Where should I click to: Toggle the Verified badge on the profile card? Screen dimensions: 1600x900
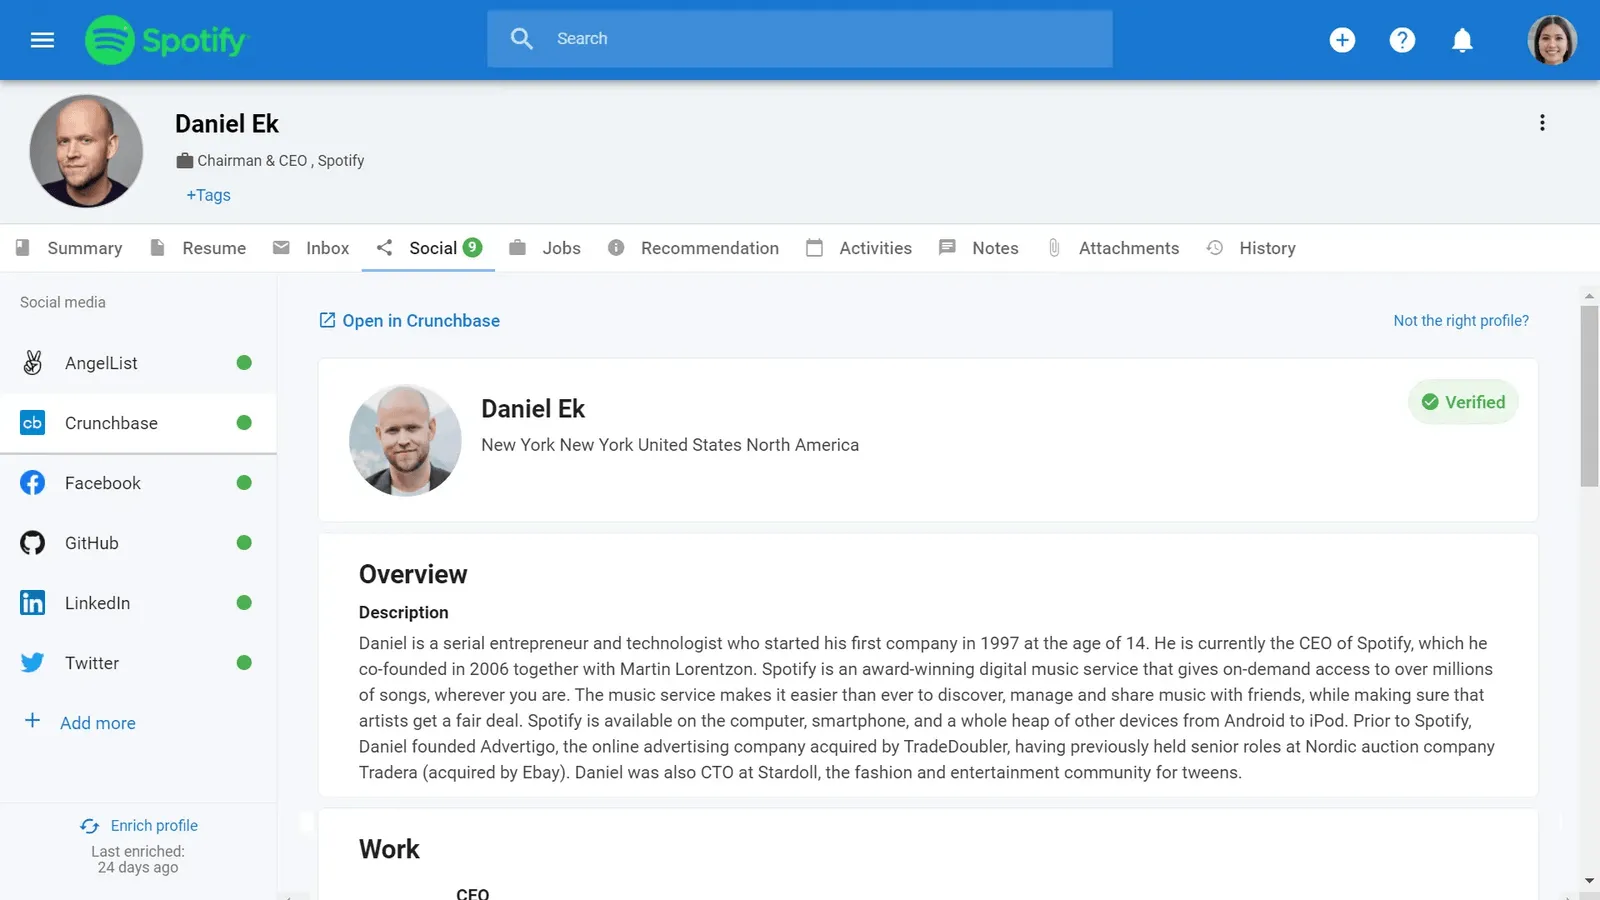click(1463, 402)
